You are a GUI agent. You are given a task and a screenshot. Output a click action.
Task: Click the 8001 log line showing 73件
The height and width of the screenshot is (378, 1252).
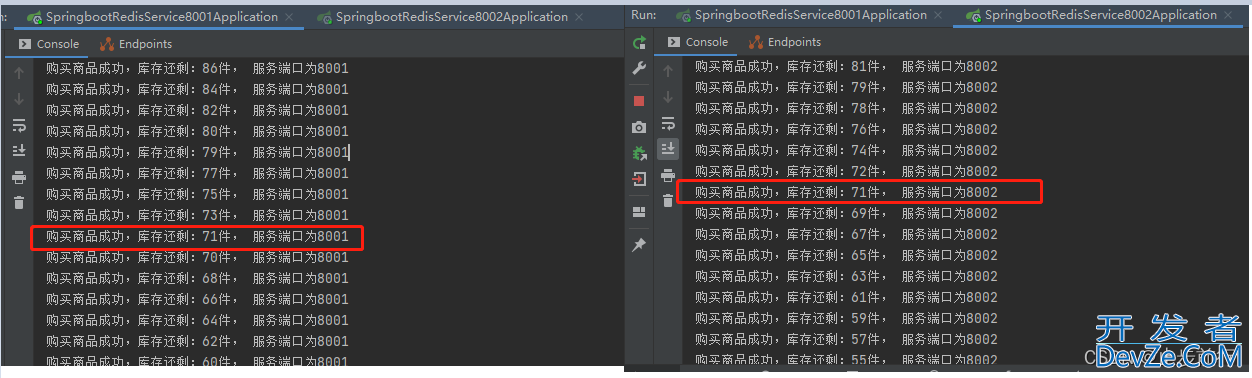(197, 215)
